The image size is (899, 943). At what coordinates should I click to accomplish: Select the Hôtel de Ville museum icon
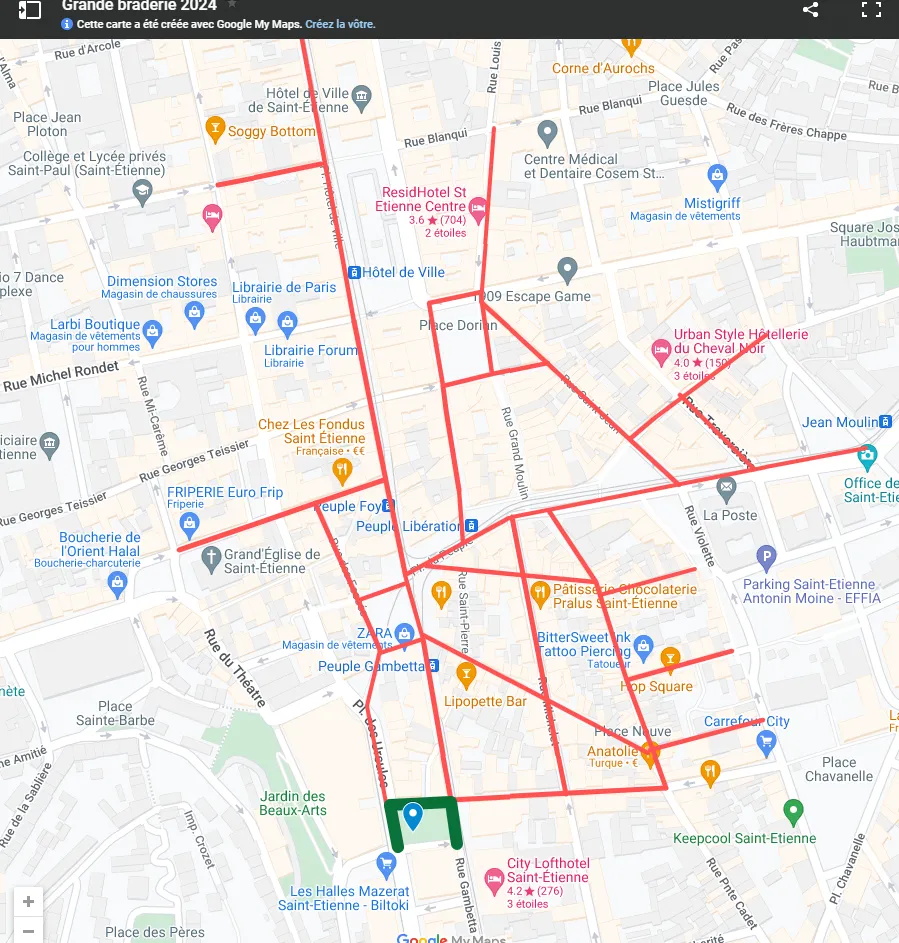[x=362, y=96]
